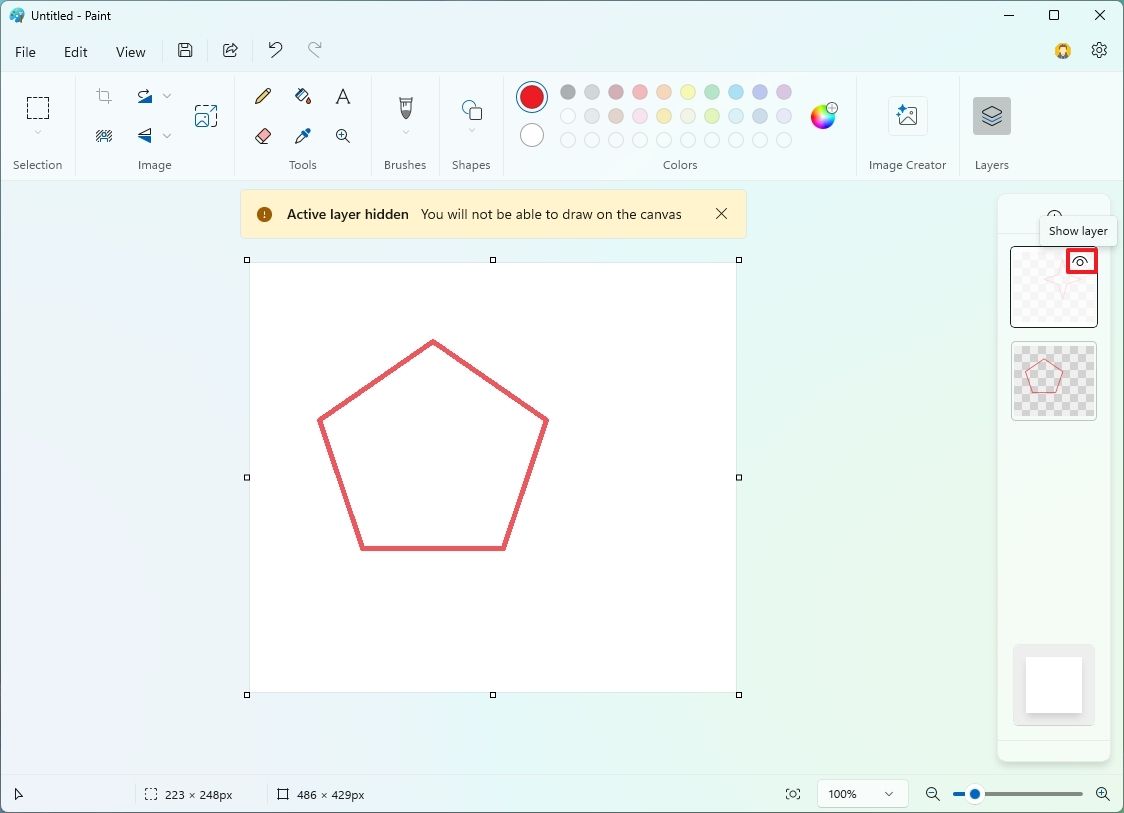Show the hidden active layer via its eye toggle

tap(1081, 261)
